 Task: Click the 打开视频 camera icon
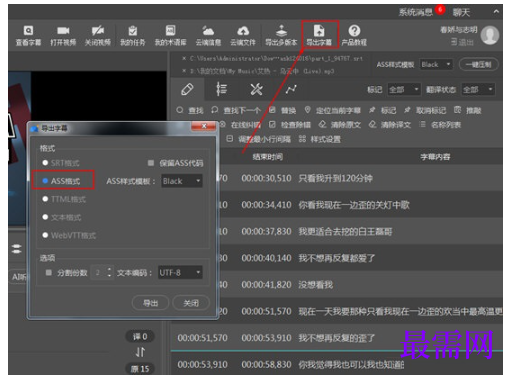coord(63,35)
